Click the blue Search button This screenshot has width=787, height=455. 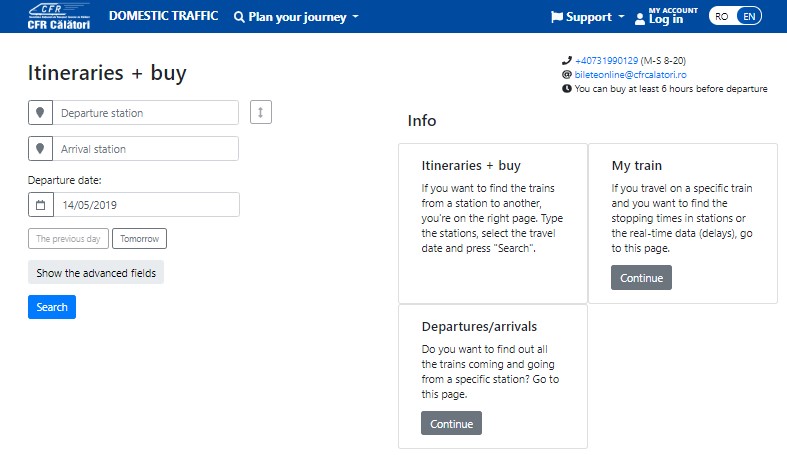pyautogui.click(x=52, y=307)
